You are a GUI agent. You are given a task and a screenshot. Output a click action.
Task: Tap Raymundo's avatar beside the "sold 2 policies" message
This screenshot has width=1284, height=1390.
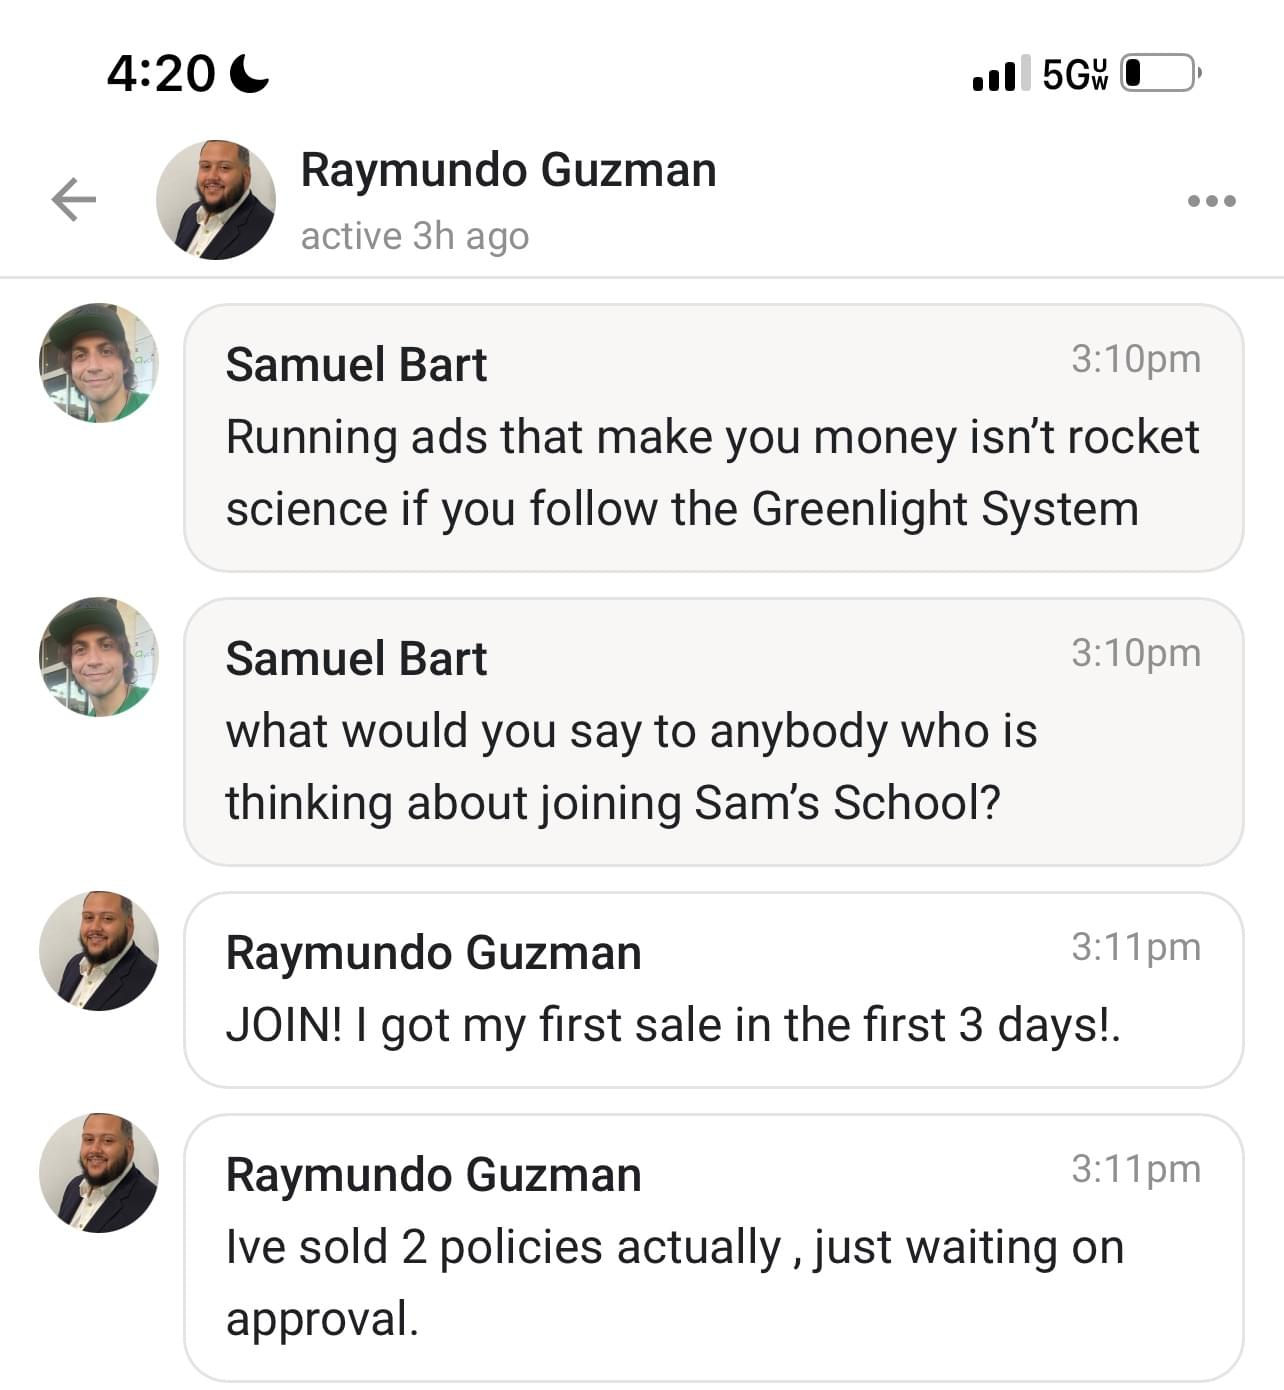pyautogui.click(x=98, y=1173)
